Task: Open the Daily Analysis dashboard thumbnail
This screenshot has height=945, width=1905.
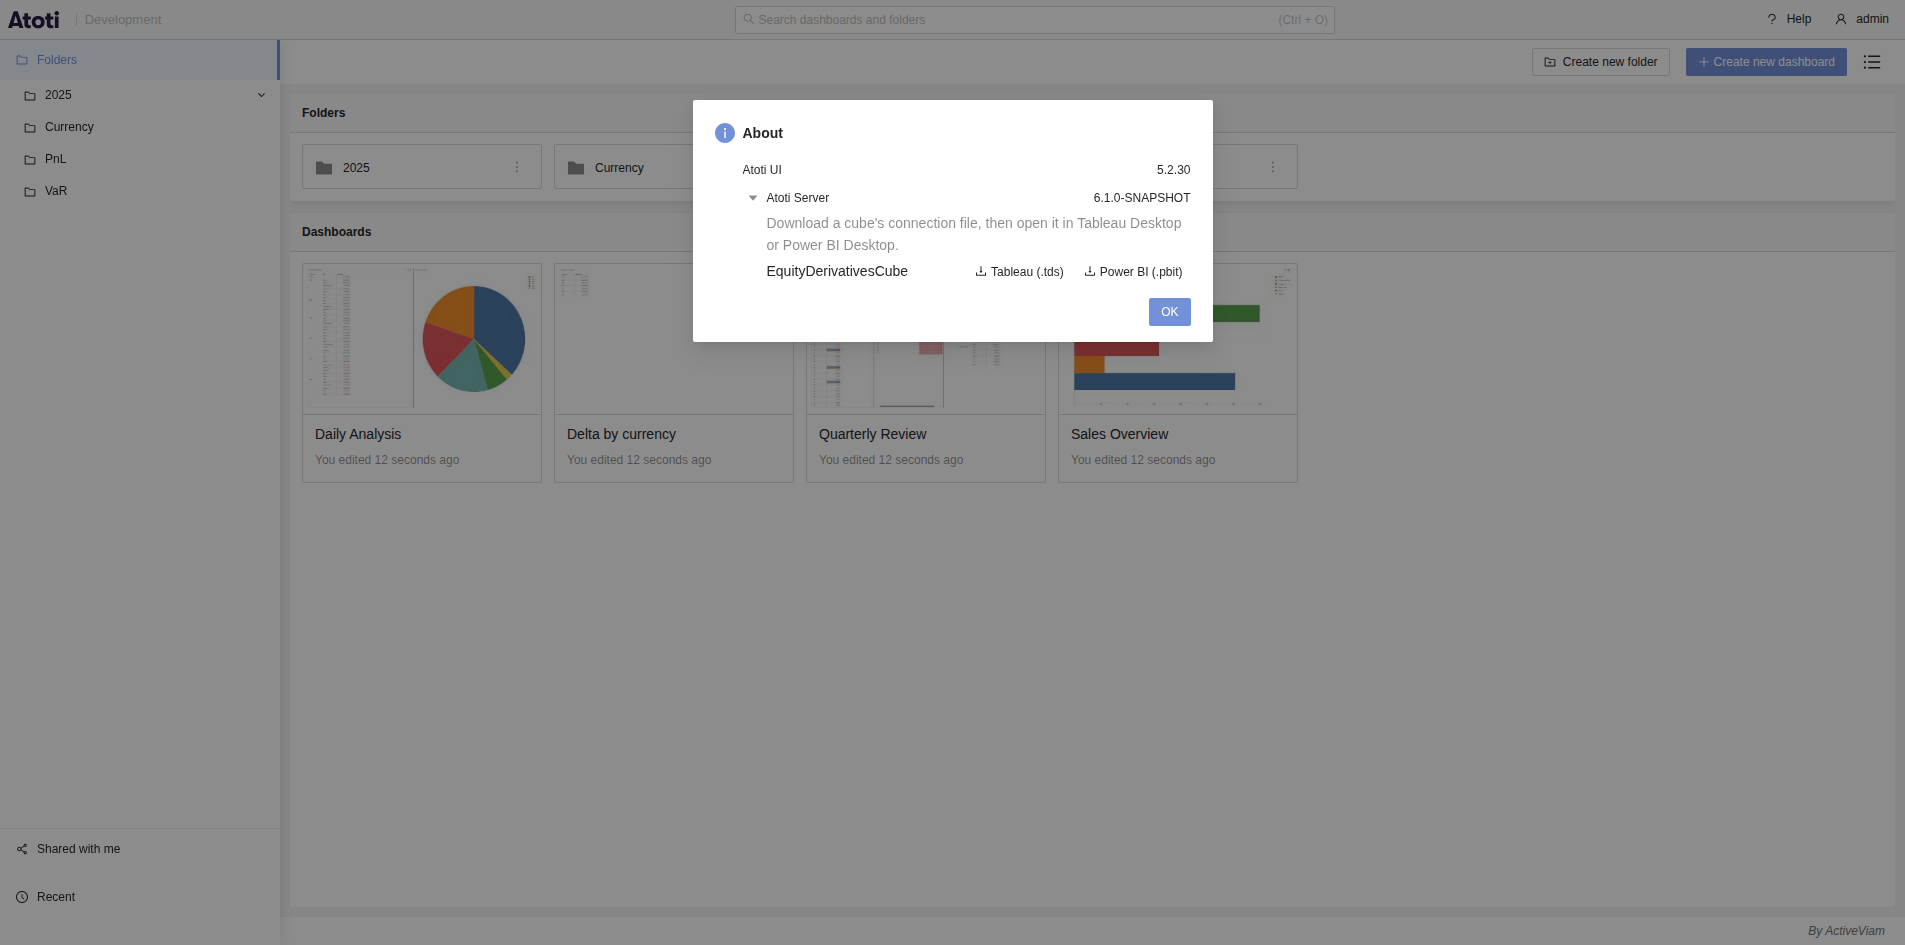Action: tap(422, 339)
